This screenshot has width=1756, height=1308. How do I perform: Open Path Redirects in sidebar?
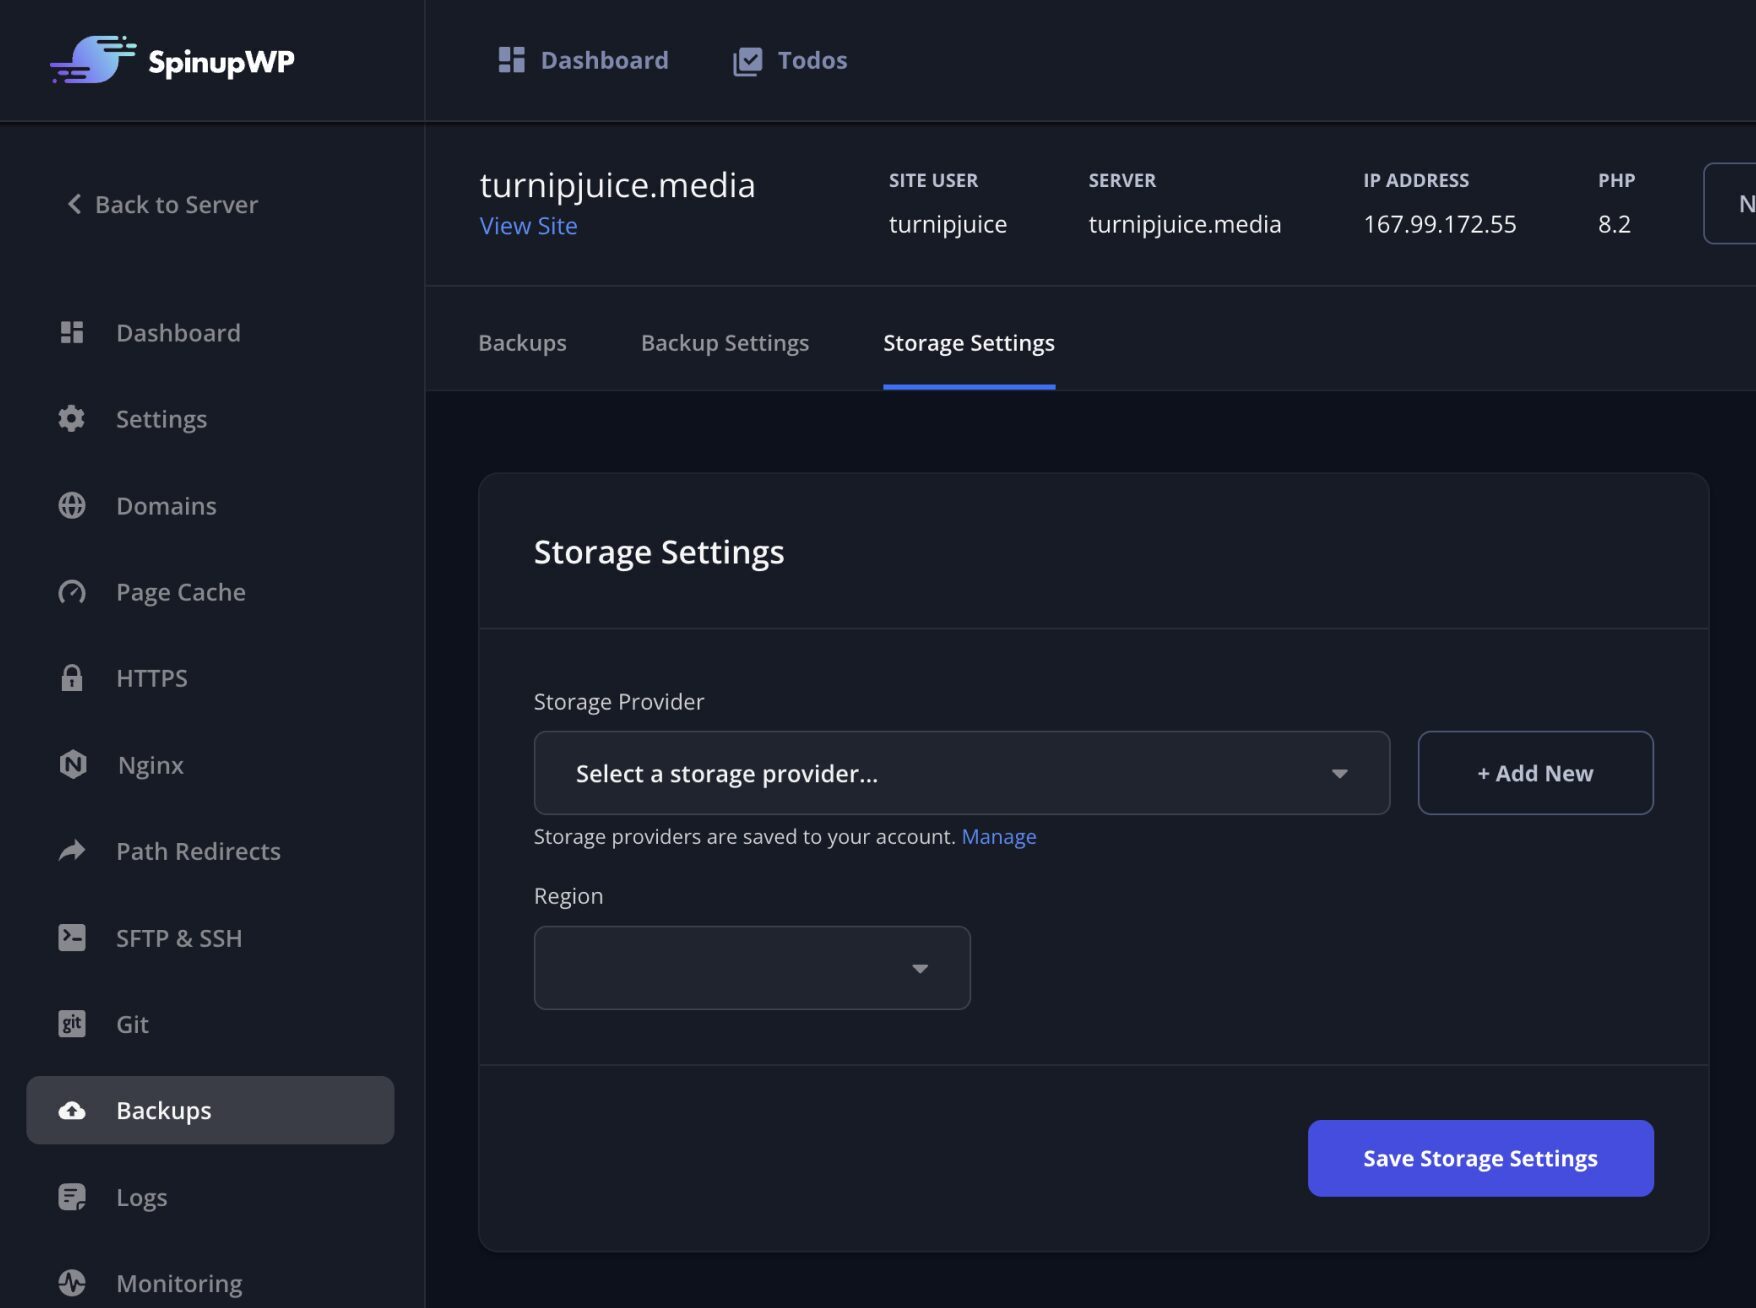click(210, 851)
